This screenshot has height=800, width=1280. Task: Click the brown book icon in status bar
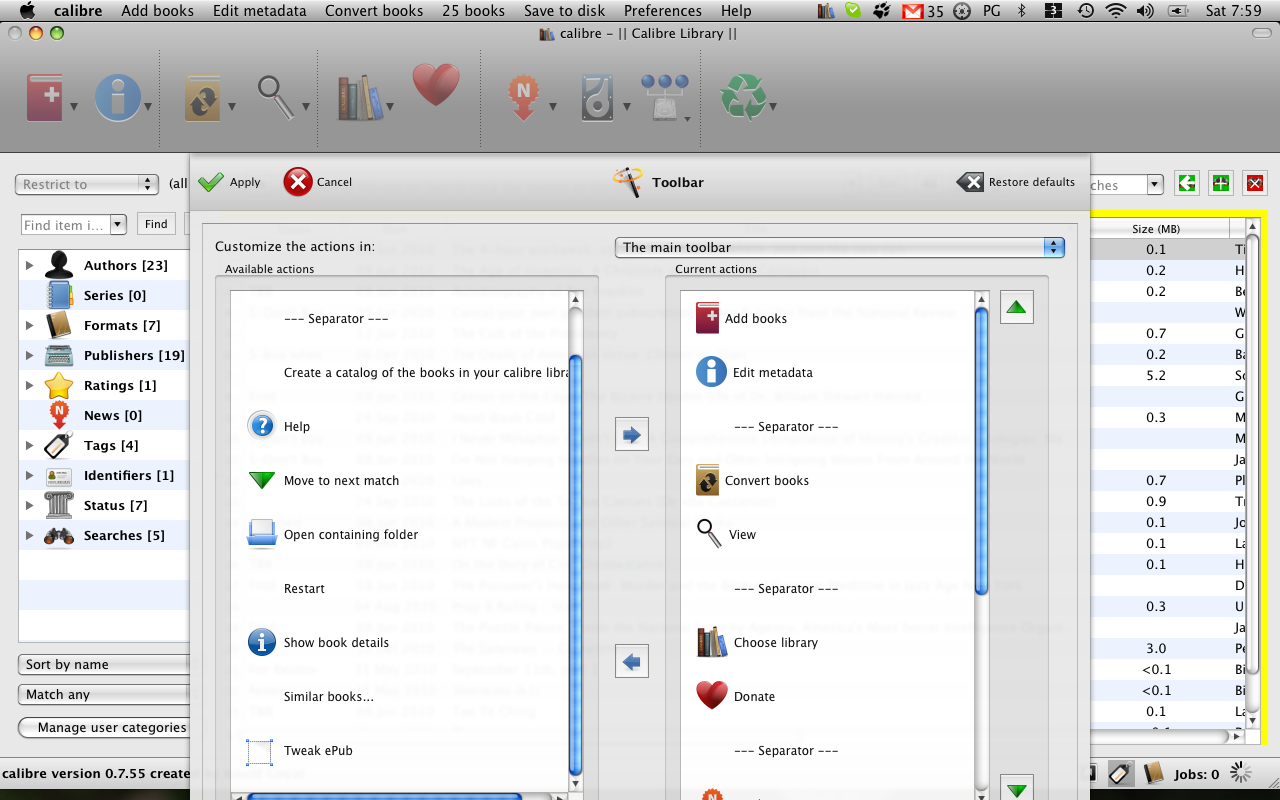tap(1153, 773)
